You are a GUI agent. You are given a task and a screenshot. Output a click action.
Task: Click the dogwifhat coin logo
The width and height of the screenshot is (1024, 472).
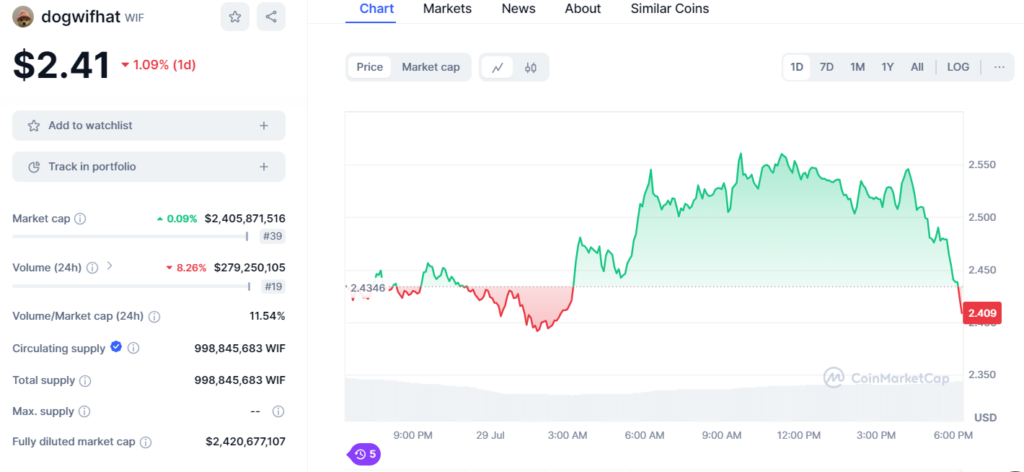point(23,17)
